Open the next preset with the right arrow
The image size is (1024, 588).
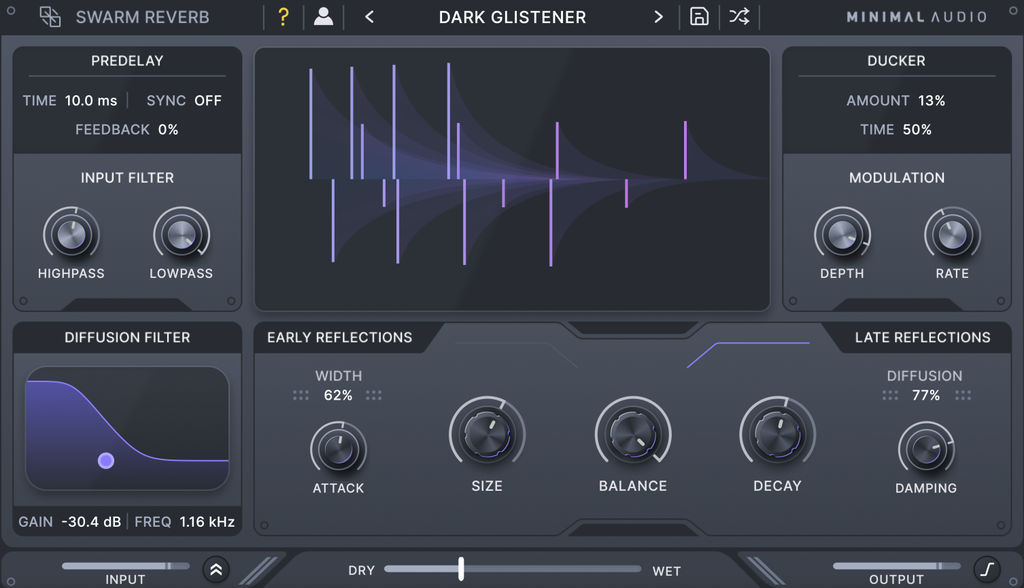pyautogui.click(x=658, y=17)
